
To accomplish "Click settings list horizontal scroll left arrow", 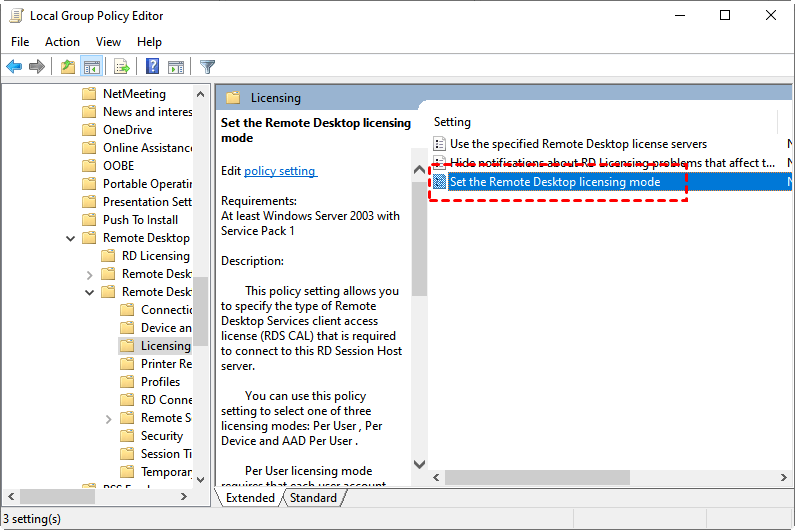I will click(x=437, y=477).
